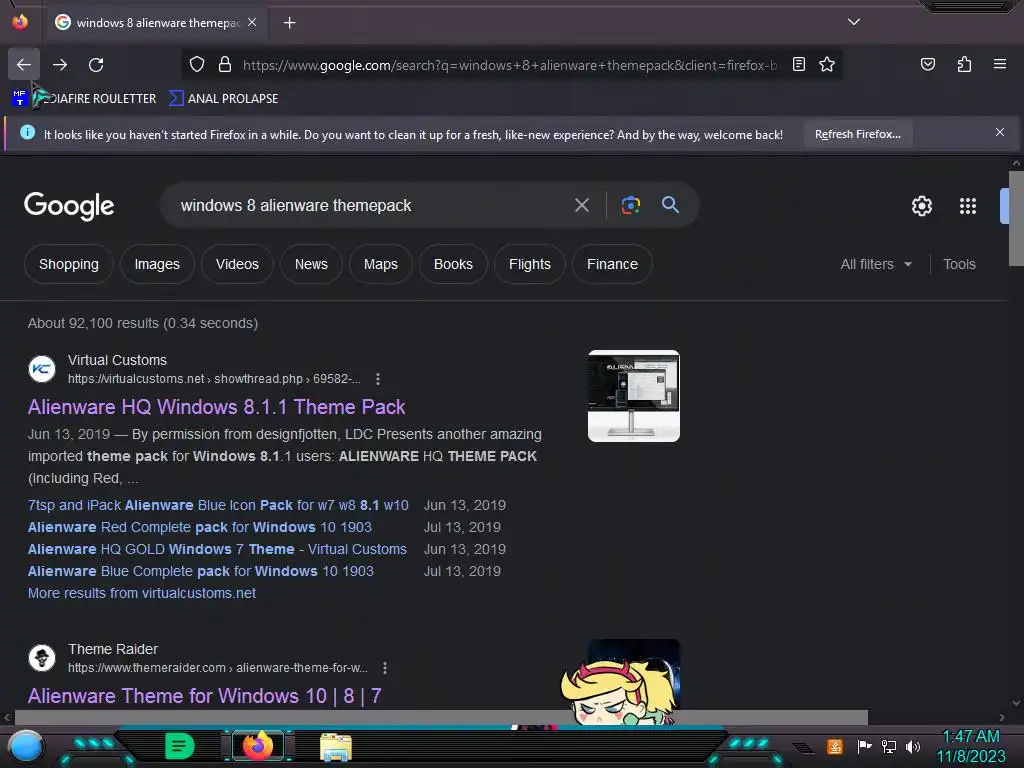Search by image with Google Lens
1024x768 pixels.
pyautogui.click(x=630, y=205)
